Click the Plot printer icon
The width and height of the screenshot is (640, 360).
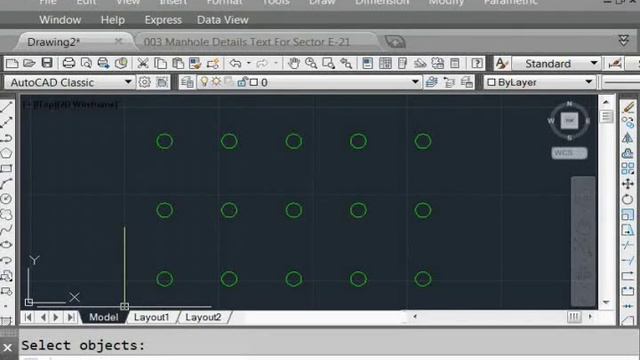click(69, 63)
